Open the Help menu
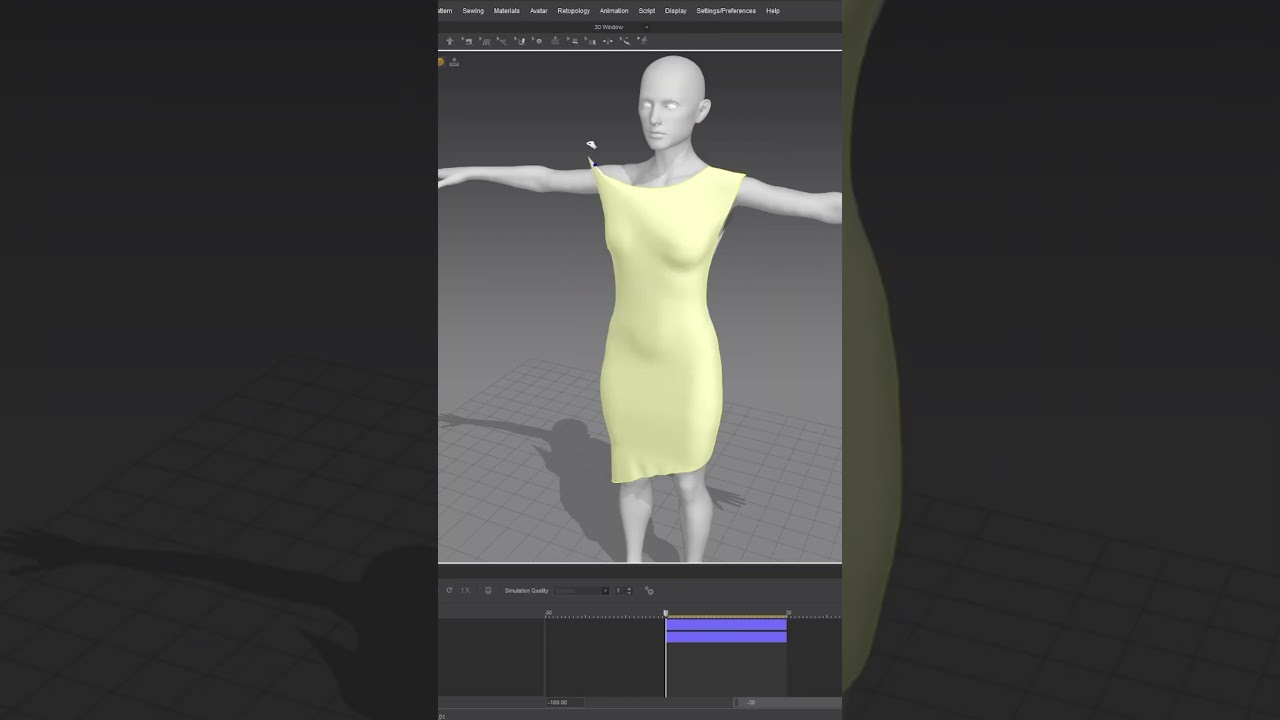 773,11
